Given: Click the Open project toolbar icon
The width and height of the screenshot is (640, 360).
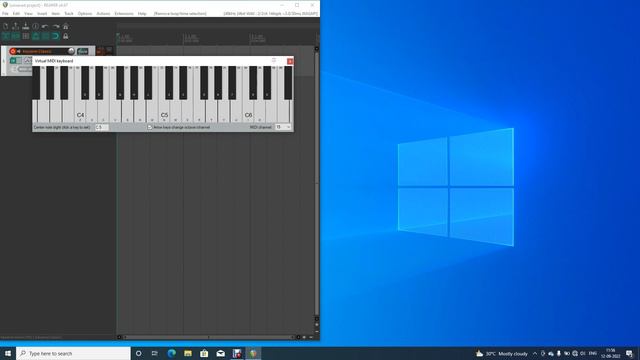Looking at the screenshot, I should coord(16,26).
